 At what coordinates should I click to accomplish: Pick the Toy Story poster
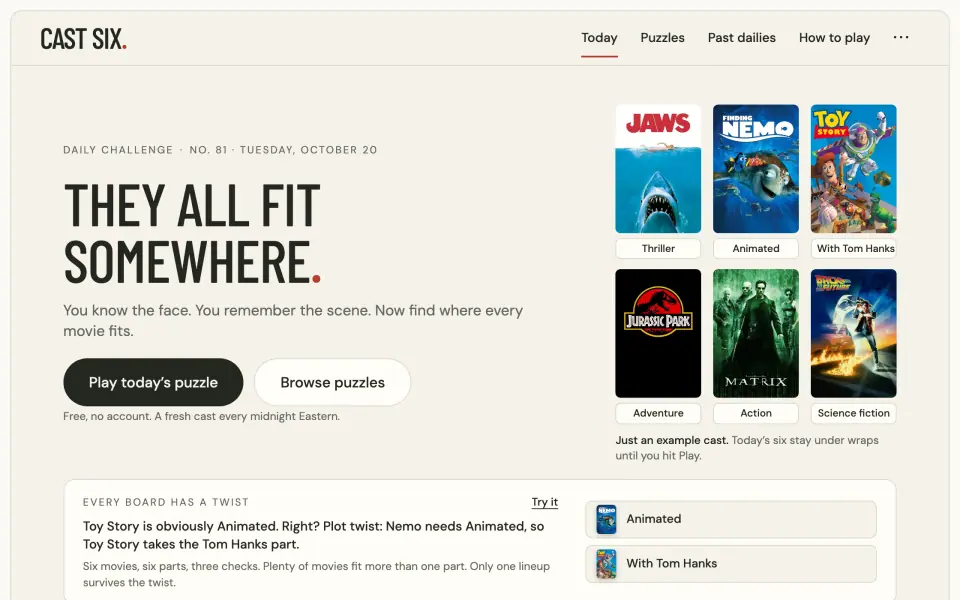[x=853, y=169]
